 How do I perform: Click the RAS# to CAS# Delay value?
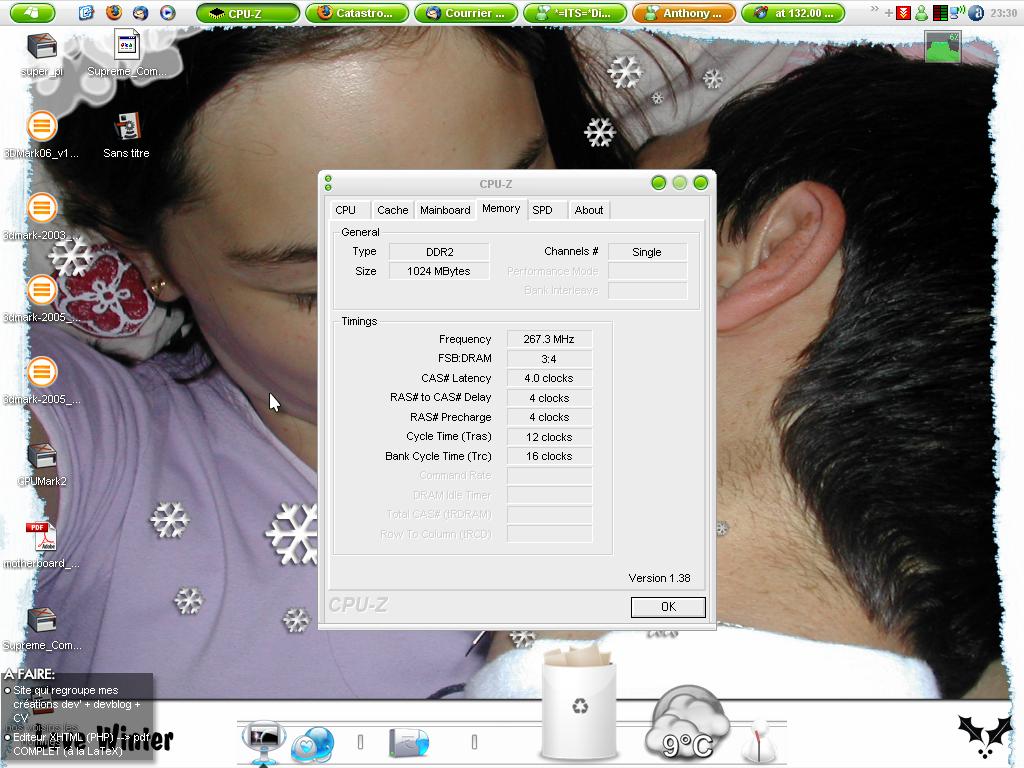click(549, 398)
